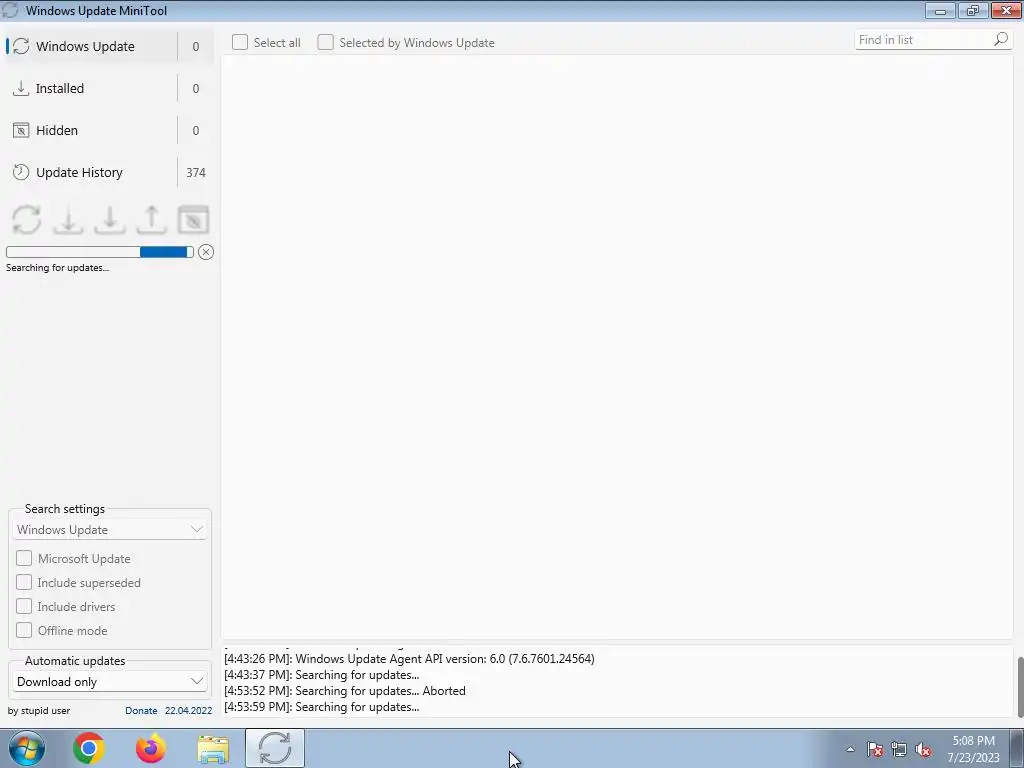Enable Include superseded checkbox
The image size is (1024, 768).
[x=24, y=583]
